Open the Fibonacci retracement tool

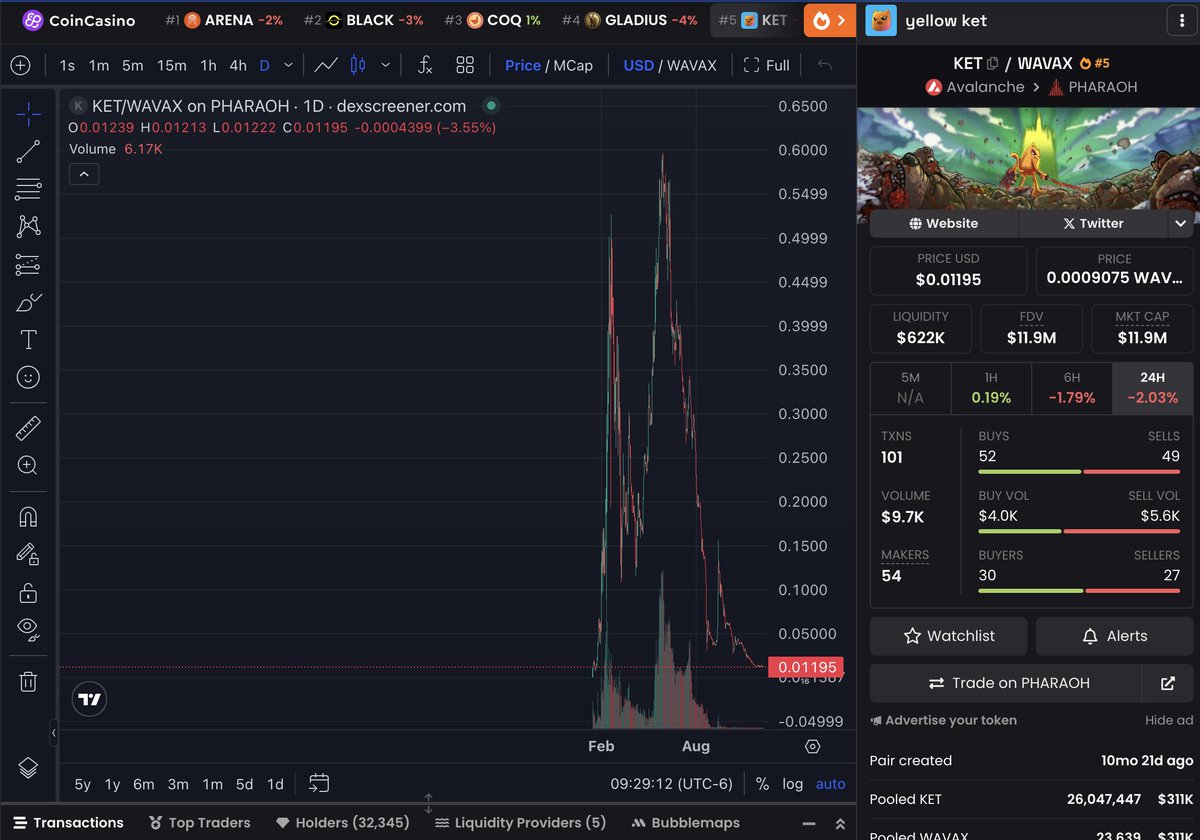(28, 189)
